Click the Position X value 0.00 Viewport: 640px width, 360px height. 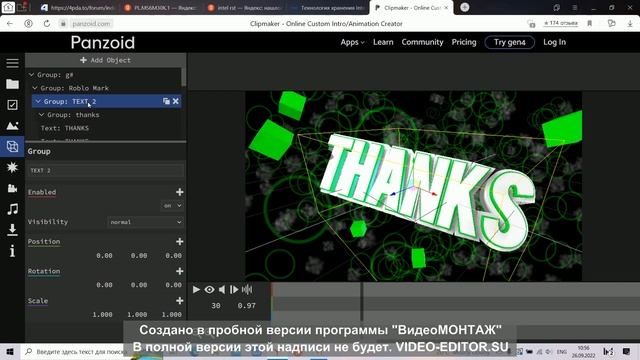(104, 256)
